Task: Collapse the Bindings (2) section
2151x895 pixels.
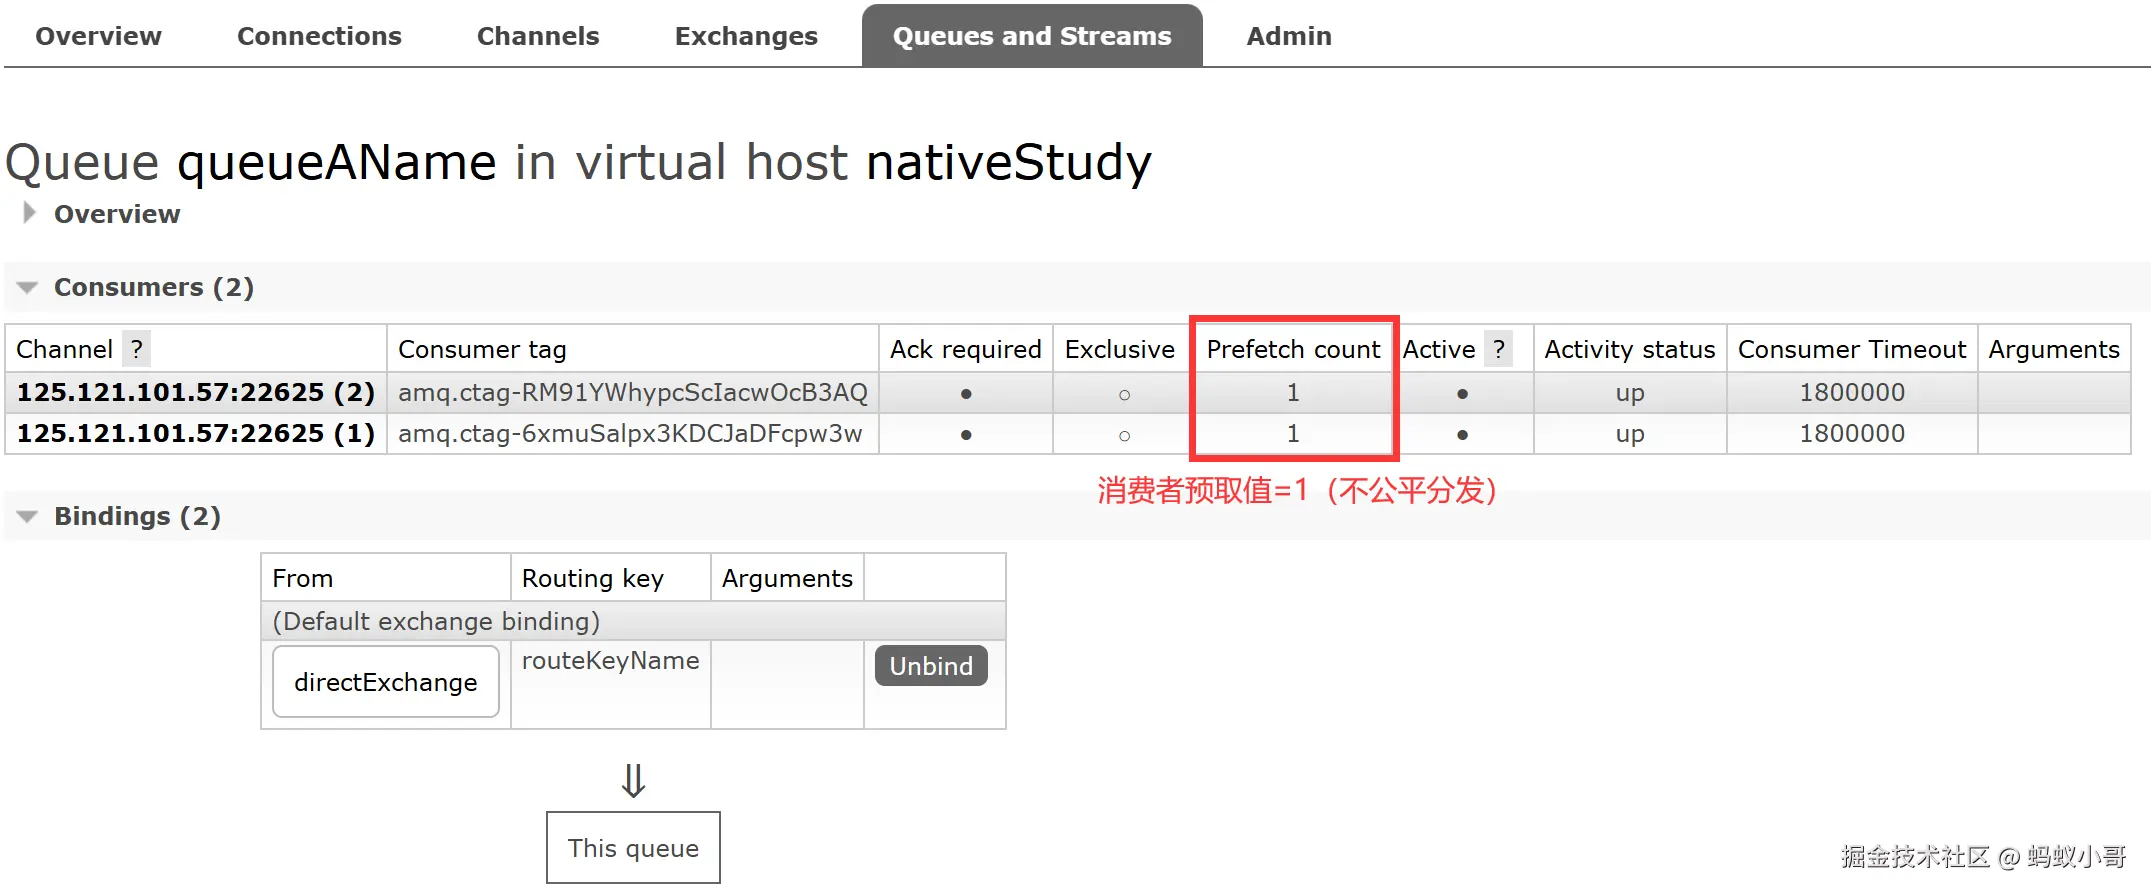Action: [x=137, y=516]
